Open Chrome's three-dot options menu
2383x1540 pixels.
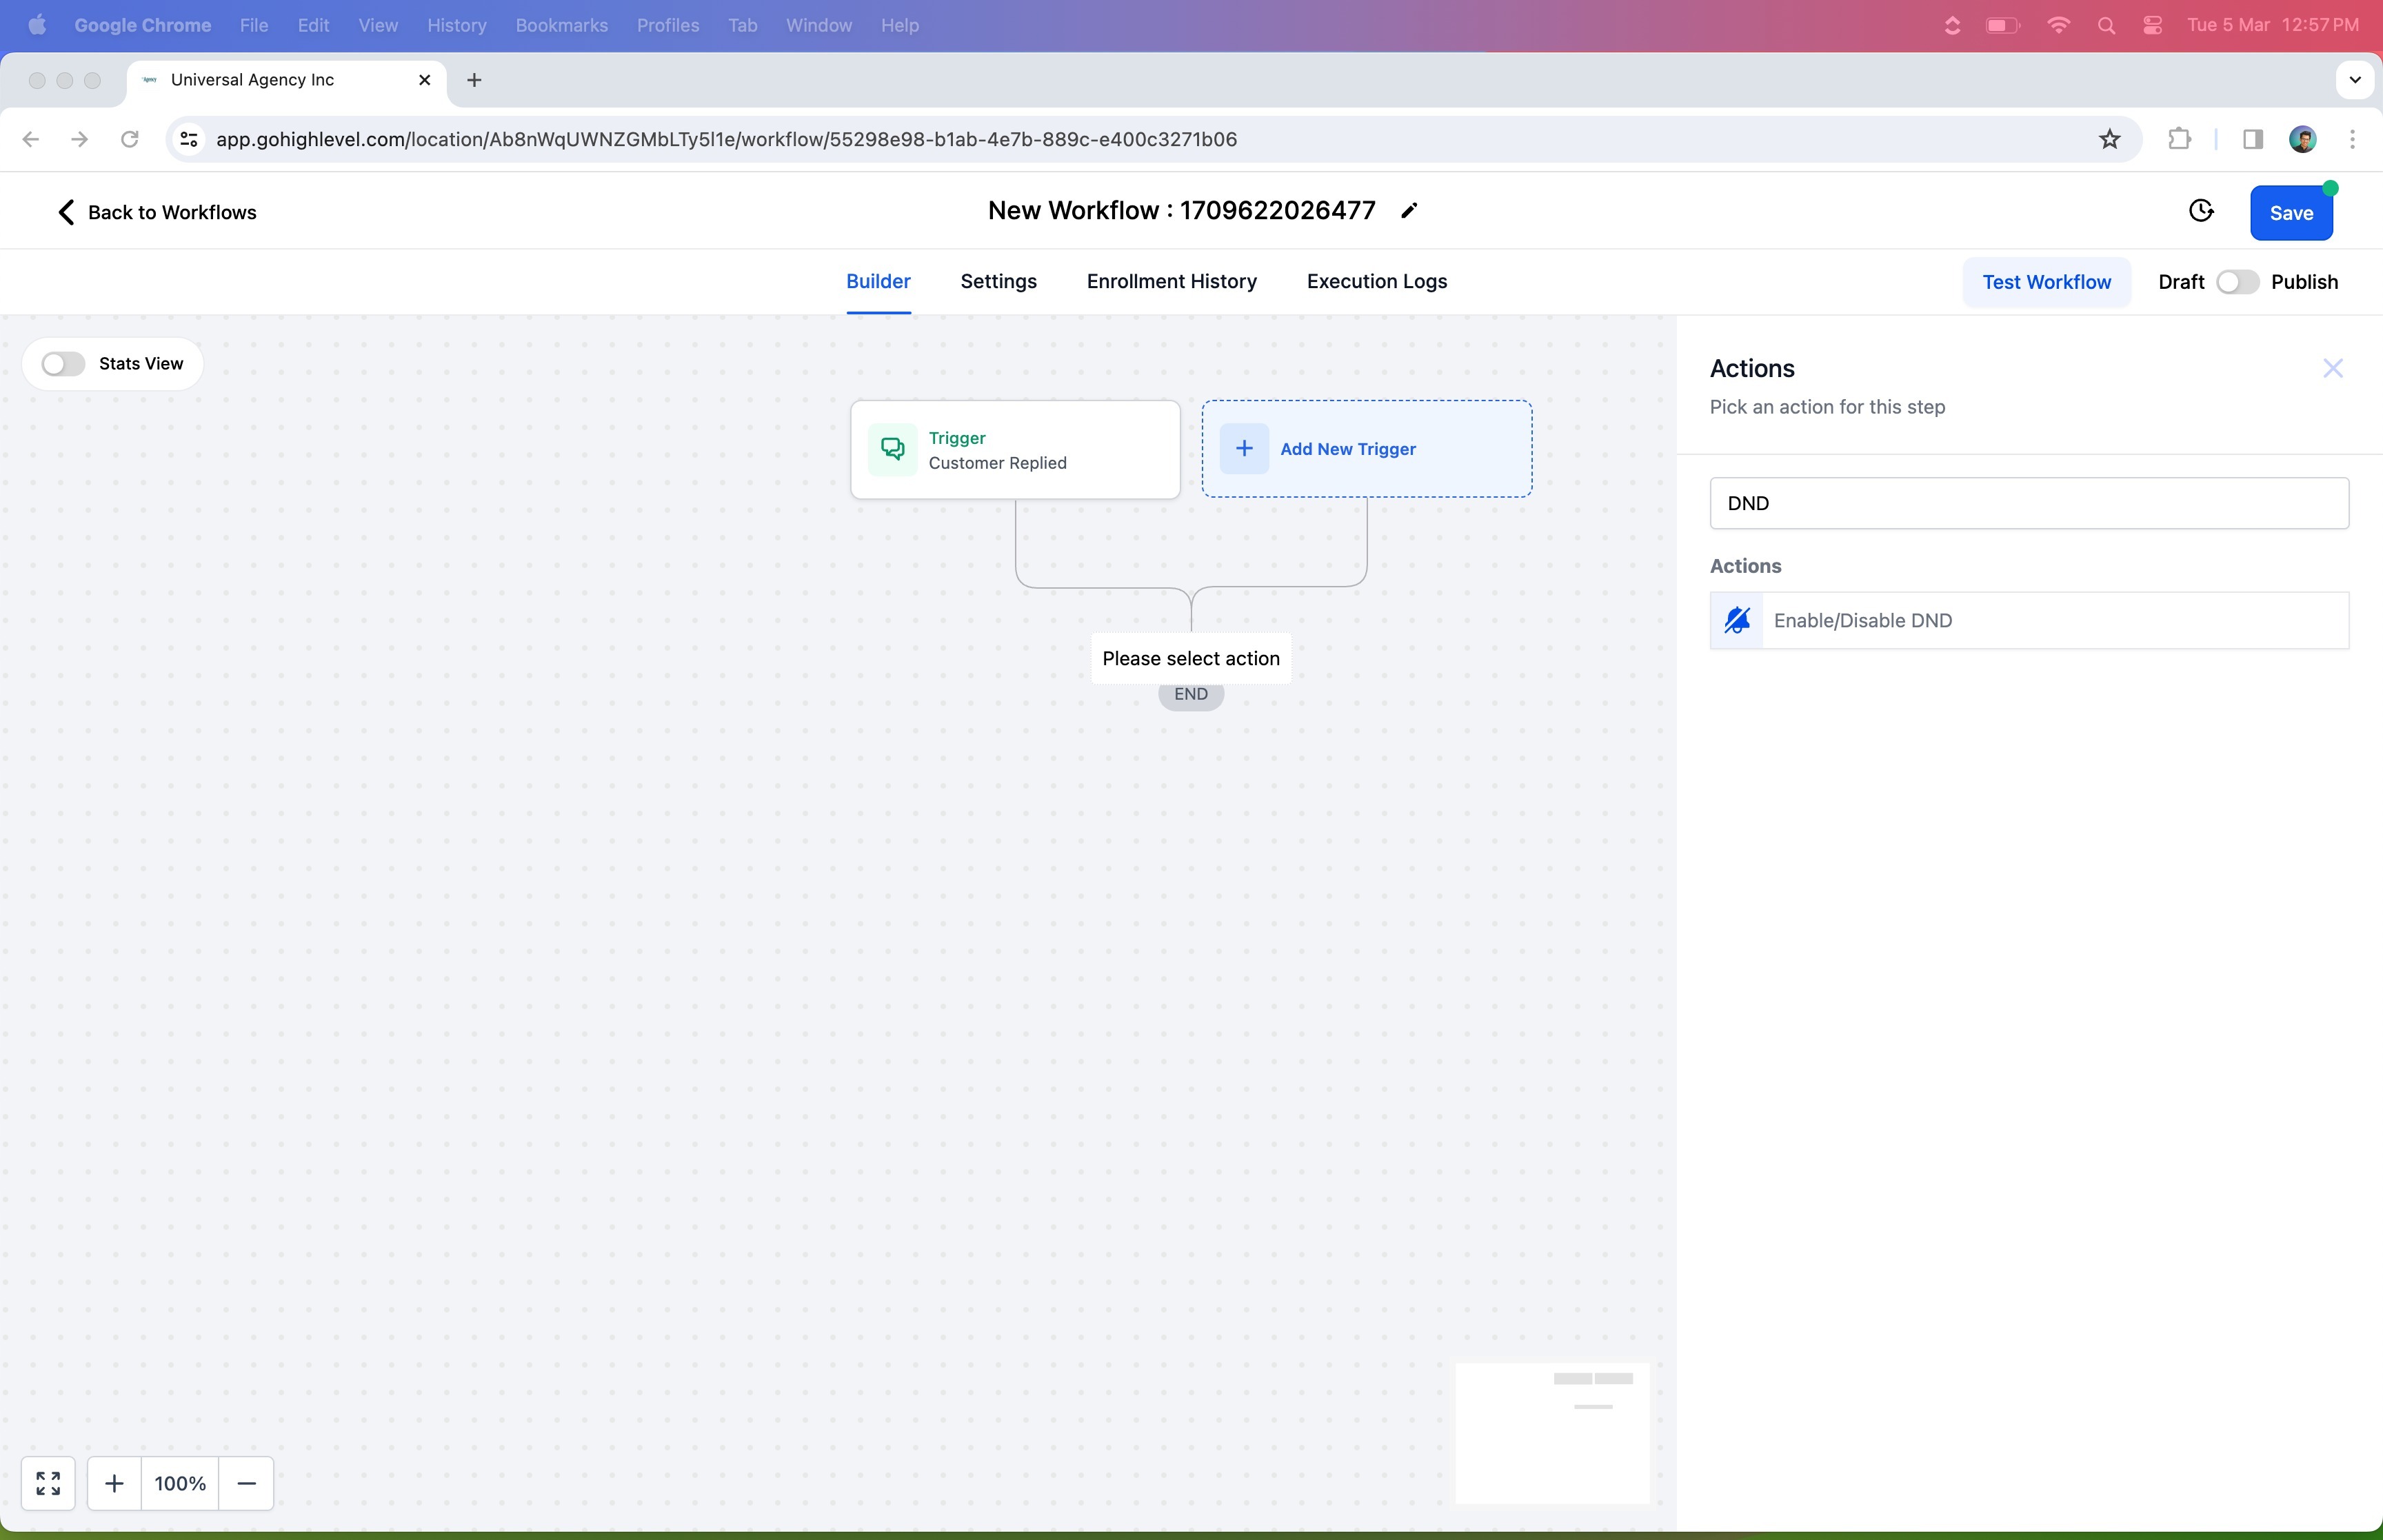coord(2352,139)
